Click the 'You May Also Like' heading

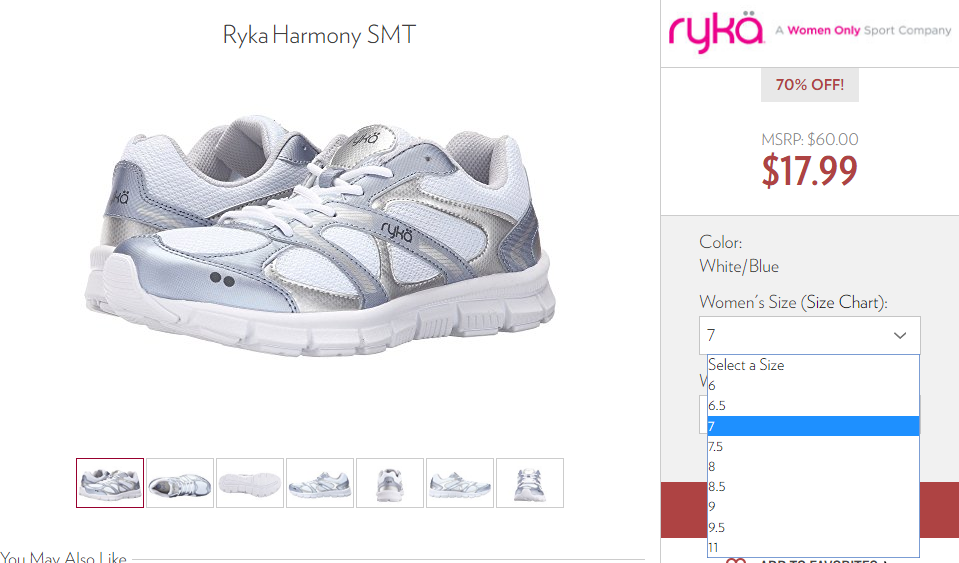[63, 557]
